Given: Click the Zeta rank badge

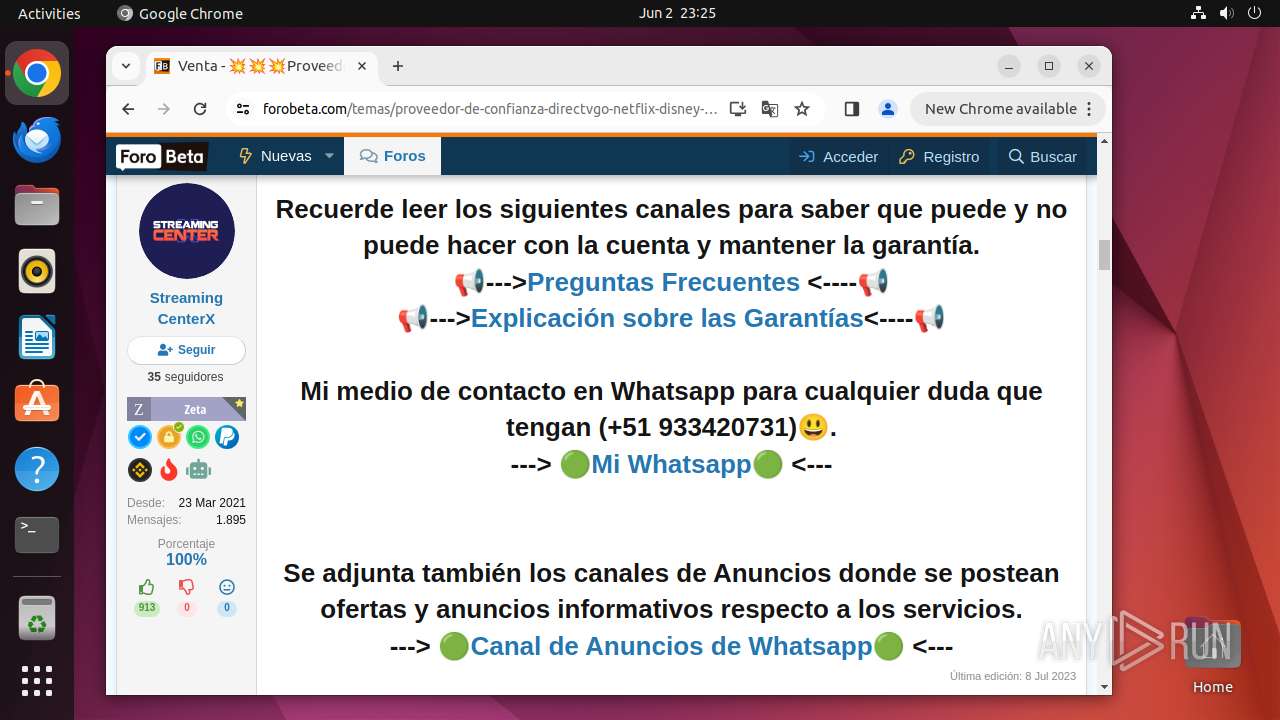Looking at the screenshot, I should click(x=186, y=409).
